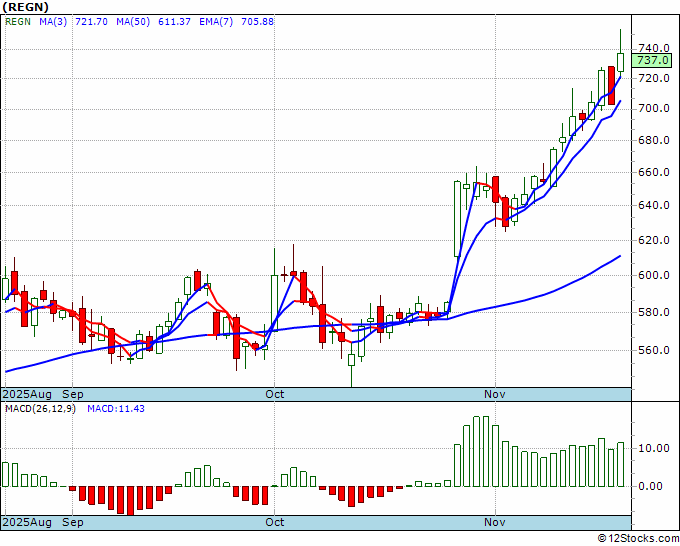Click the large green gap-up candle before November
Screen dimensions: 680x546
(x=457, y=219)
